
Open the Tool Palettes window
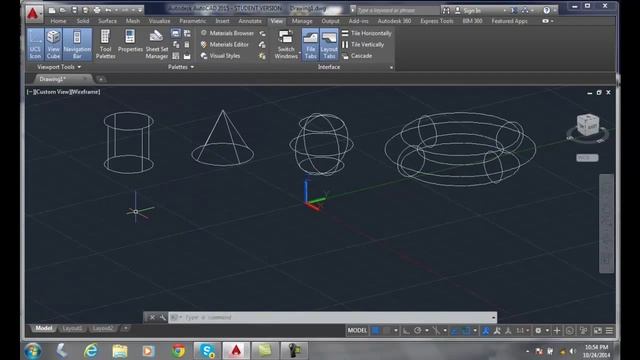[x=105, y=44]
